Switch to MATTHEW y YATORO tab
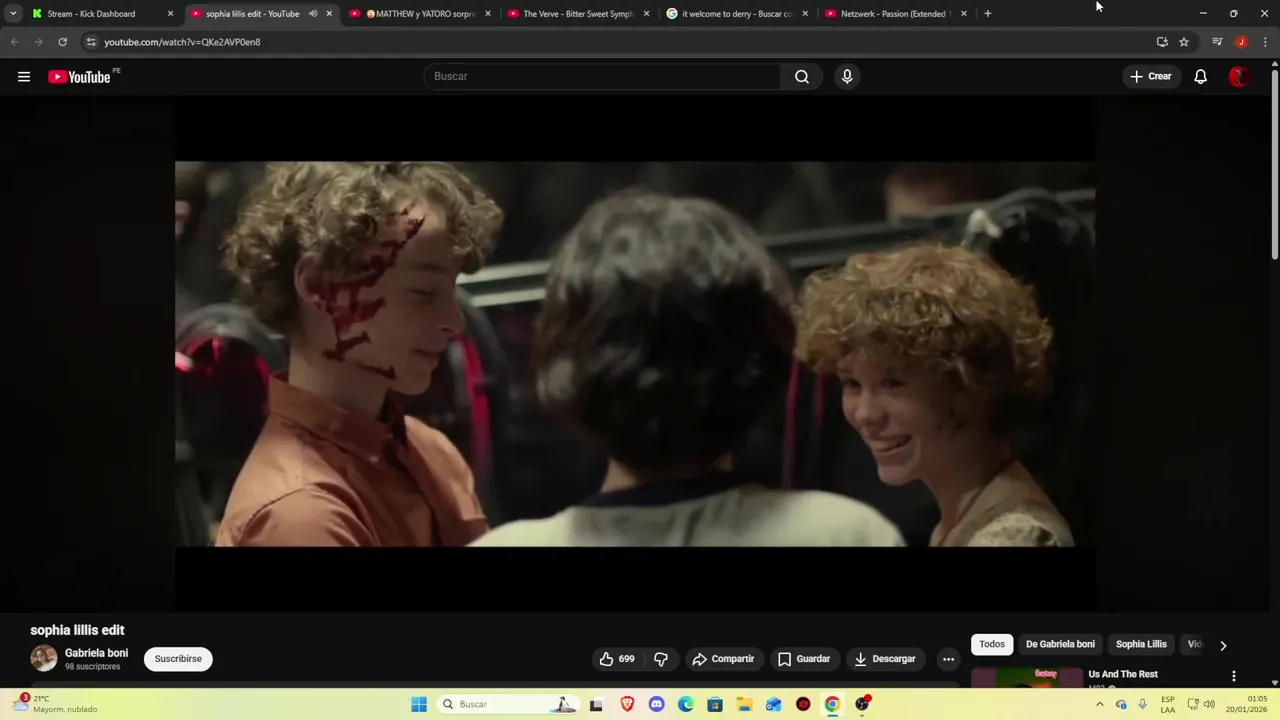Screen dimensions: 1280x720 click(420, 14)
